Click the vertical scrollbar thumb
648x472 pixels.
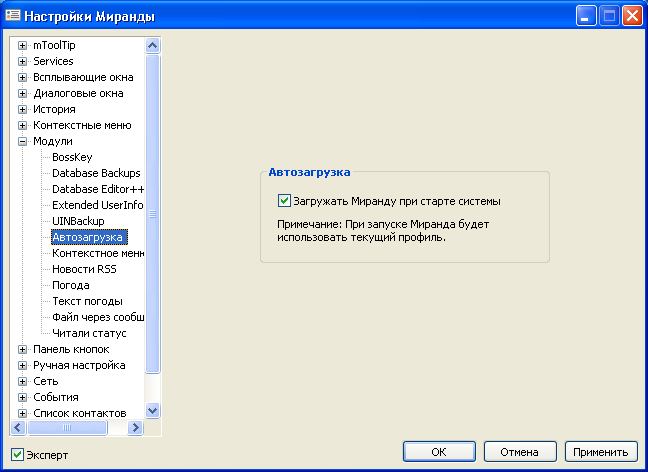click(152, 214)
